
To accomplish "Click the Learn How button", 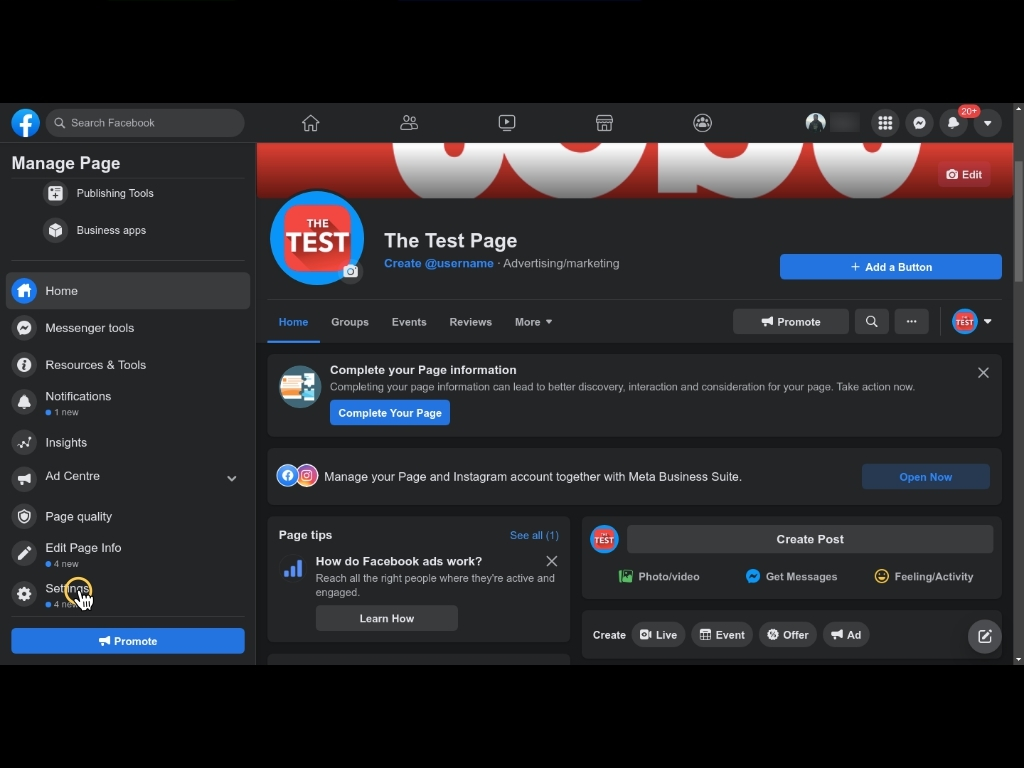I will tap(387, 618).
